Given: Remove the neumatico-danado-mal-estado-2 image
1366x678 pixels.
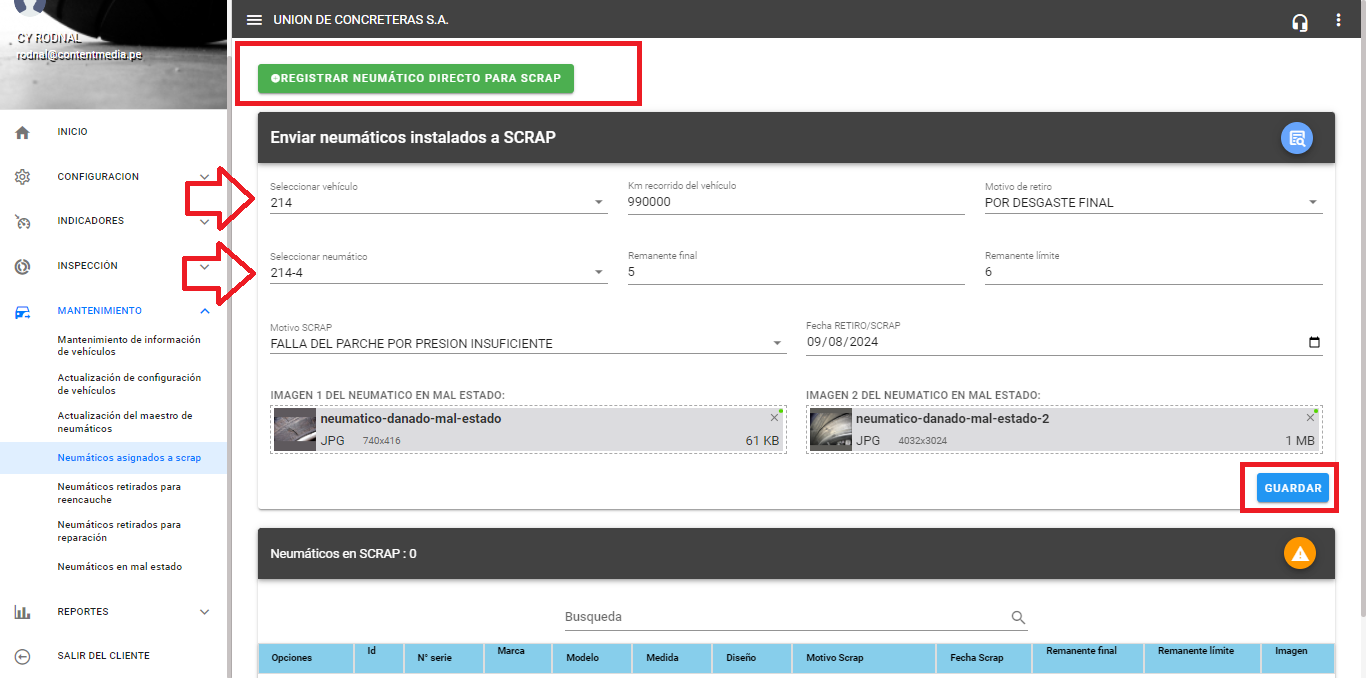Looking at the screenshot, I should point(1310,418).
